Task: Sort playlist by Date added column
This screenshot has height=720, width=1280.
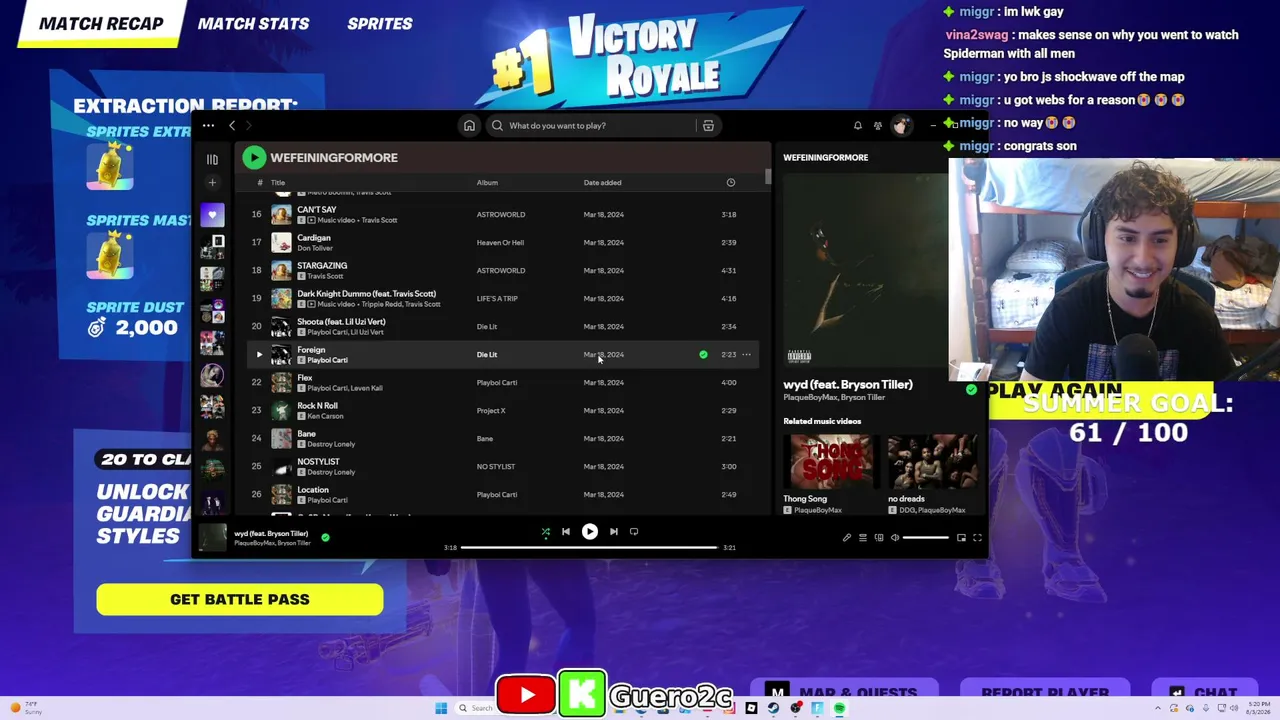Action: pos(602,183)
